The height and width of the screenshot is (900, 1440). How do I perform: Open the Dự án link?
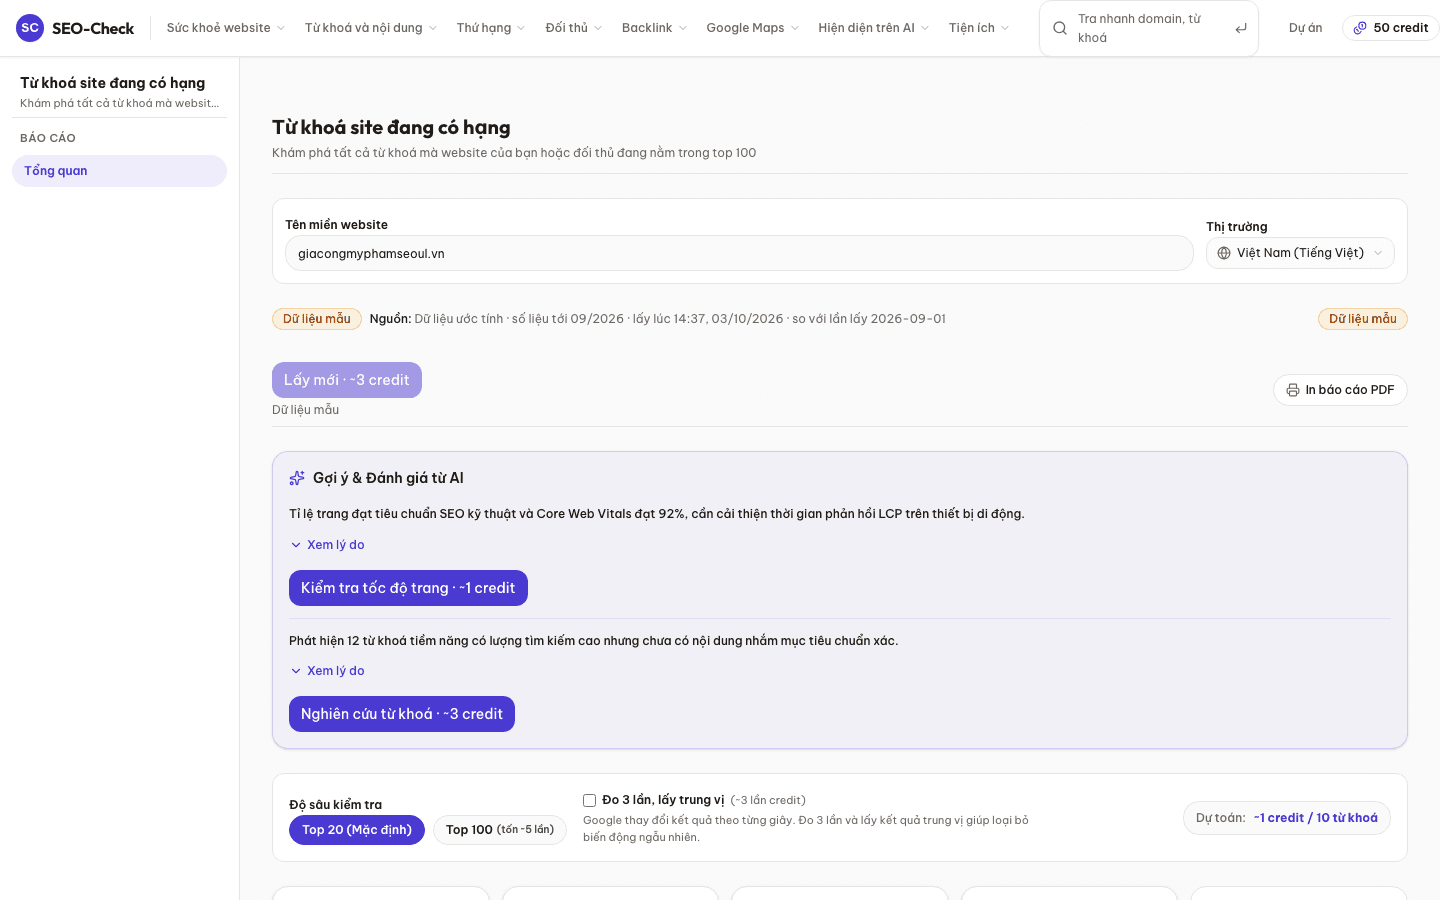1305,28
